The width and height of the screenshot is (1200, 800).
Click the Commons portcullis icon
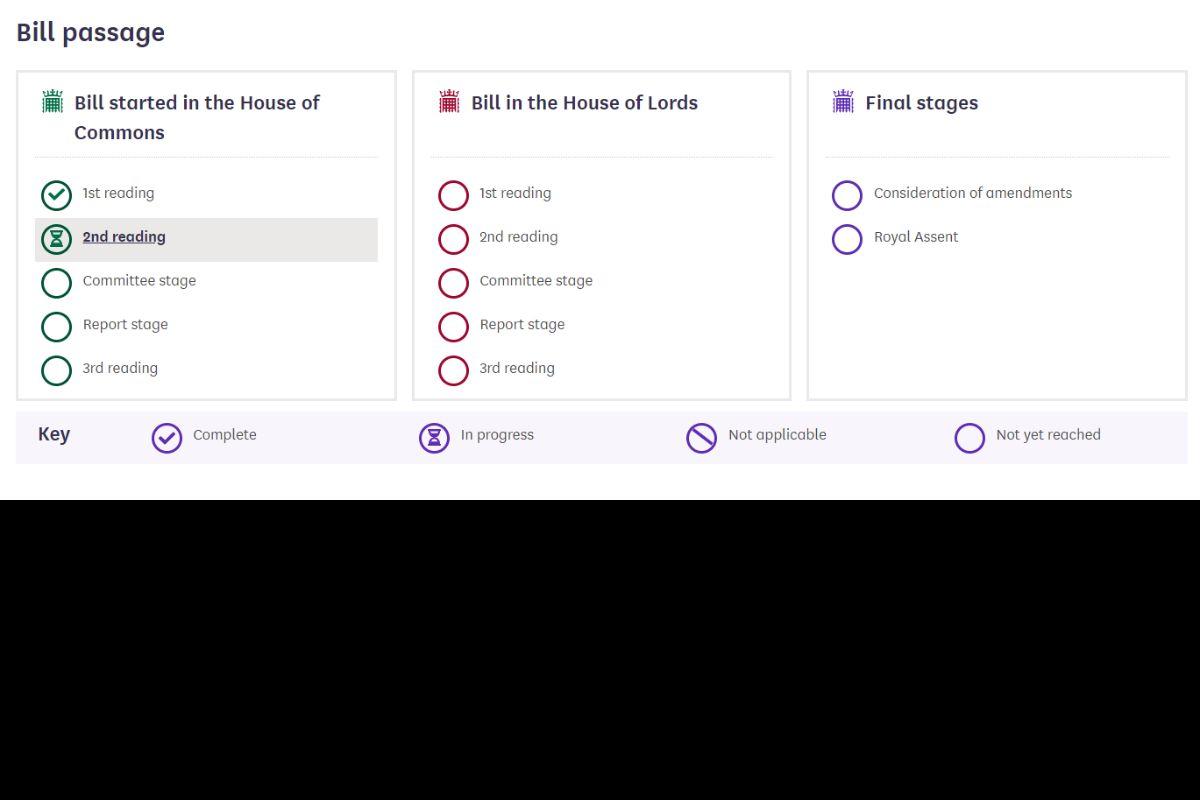[52, 102]
